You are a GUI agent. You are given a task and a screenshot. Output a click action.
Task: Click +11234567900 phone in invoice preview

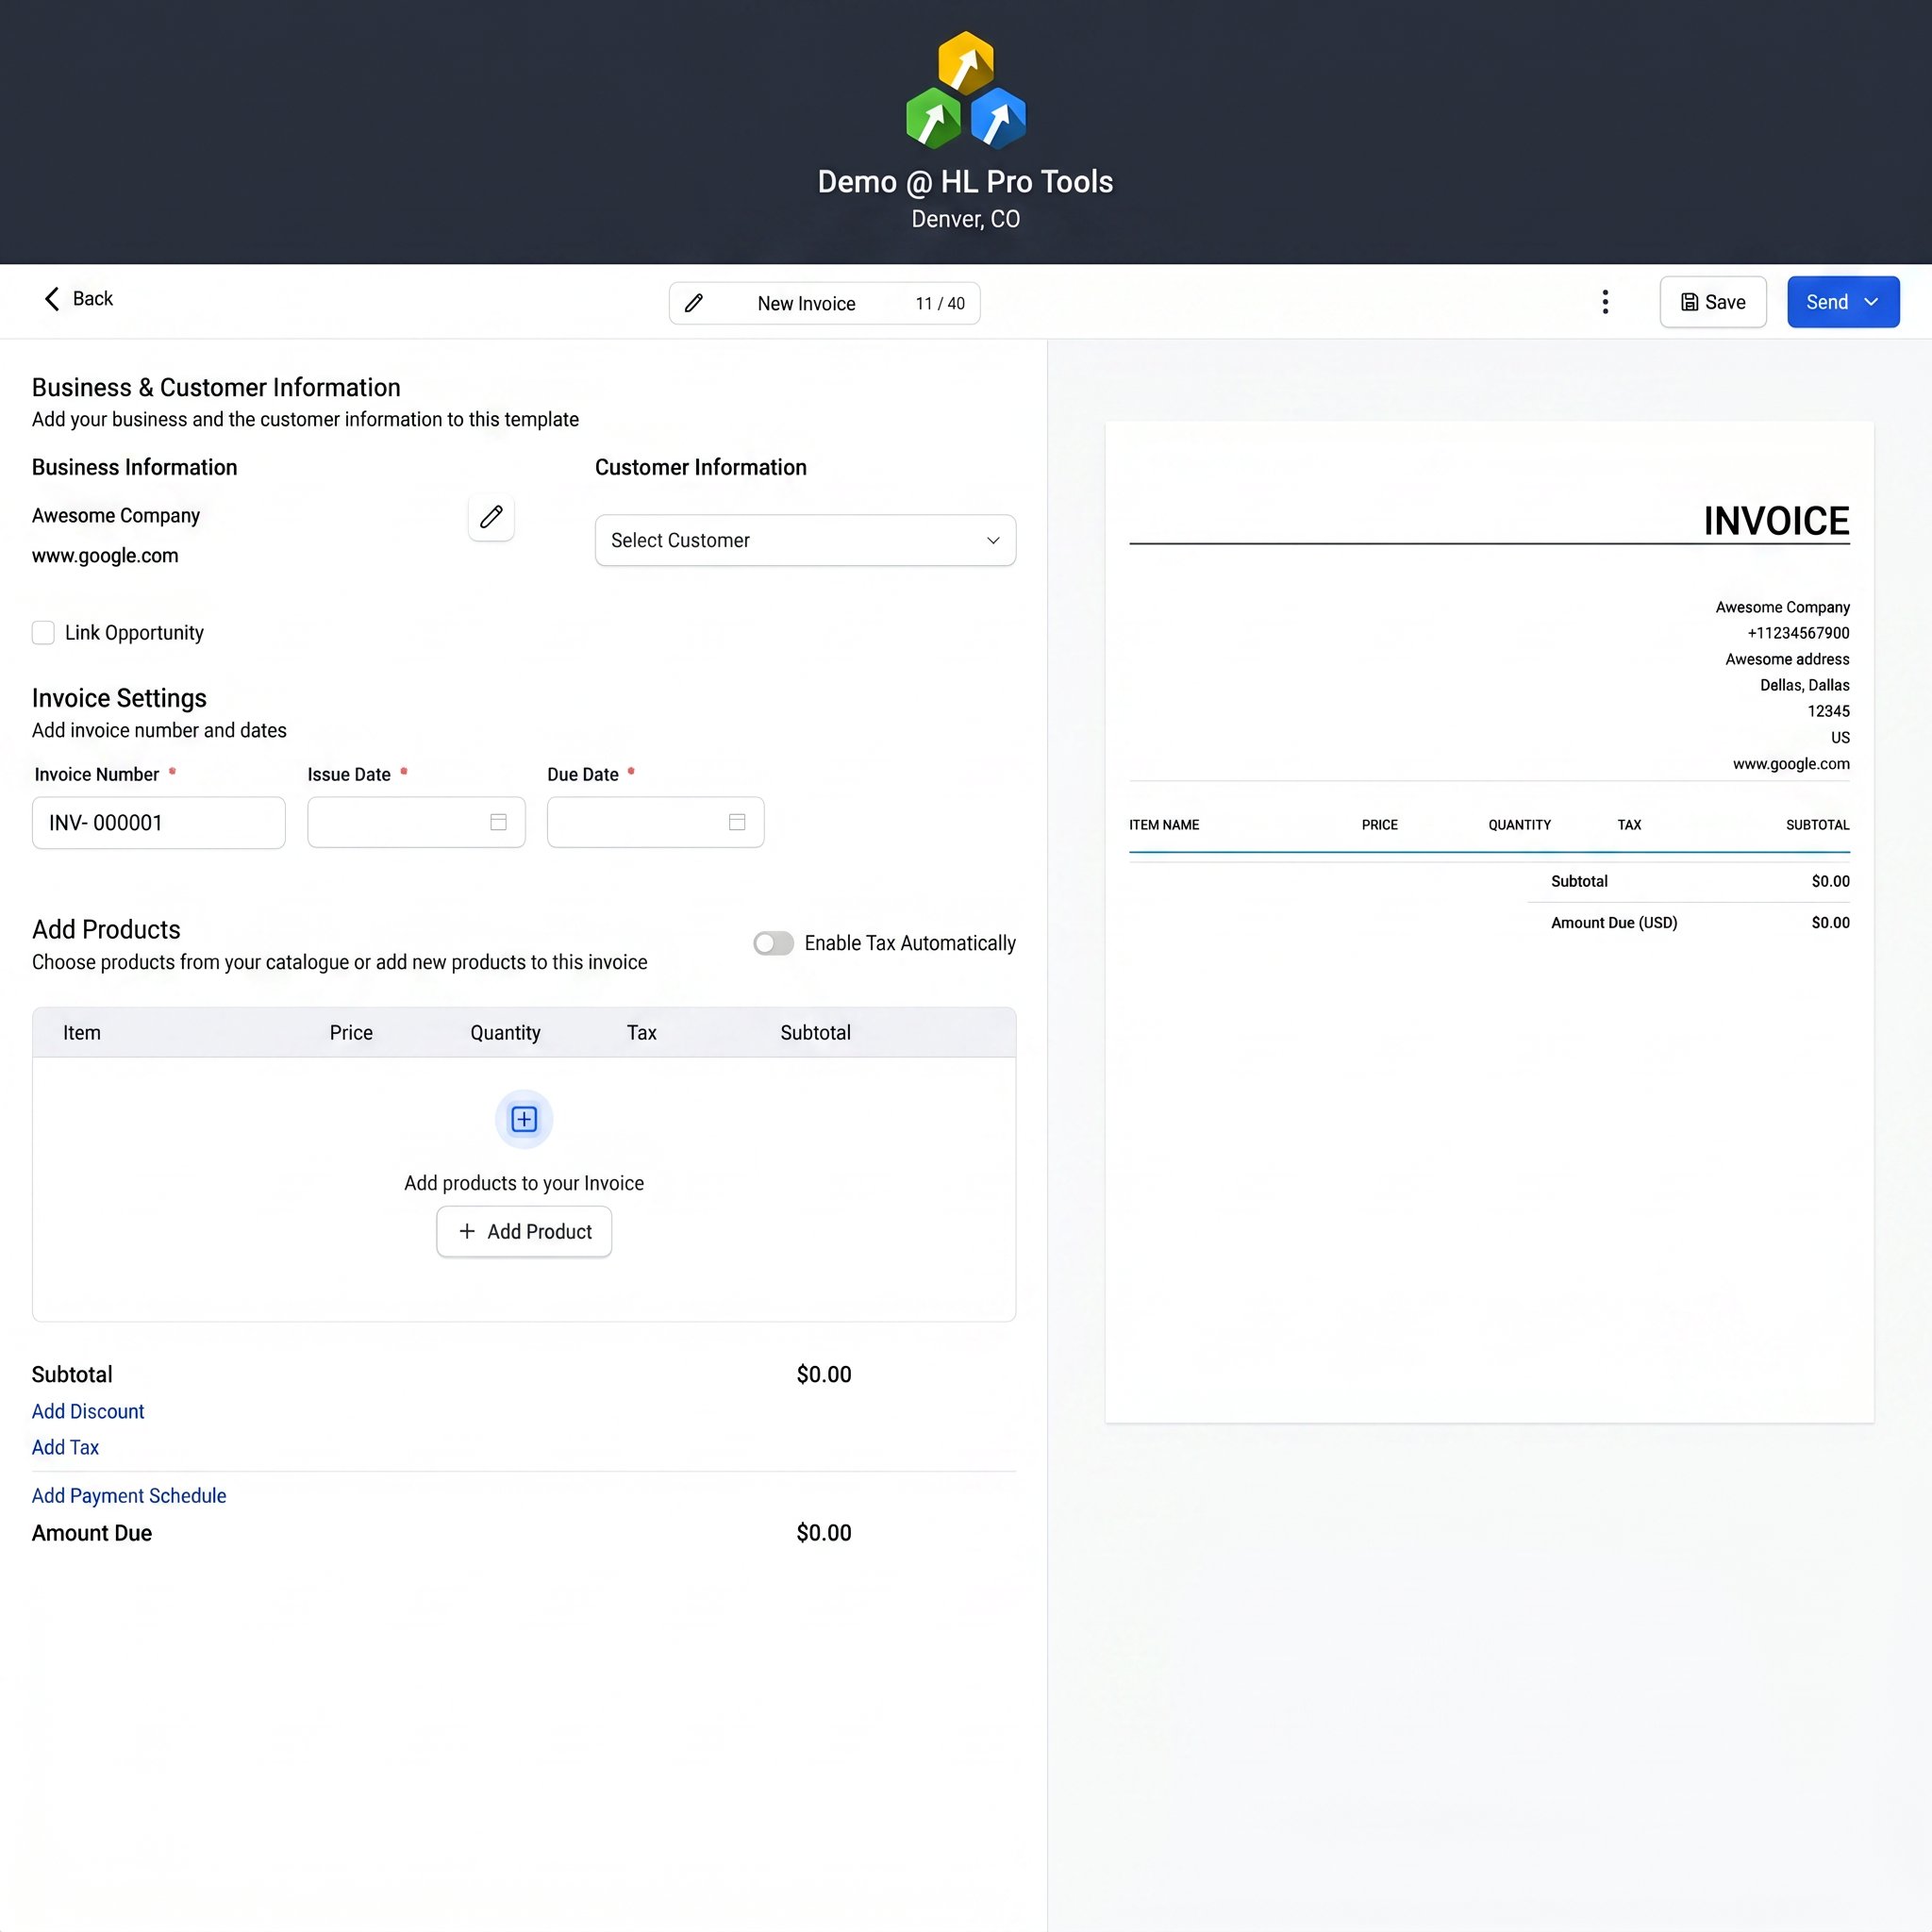point(1798,633)
